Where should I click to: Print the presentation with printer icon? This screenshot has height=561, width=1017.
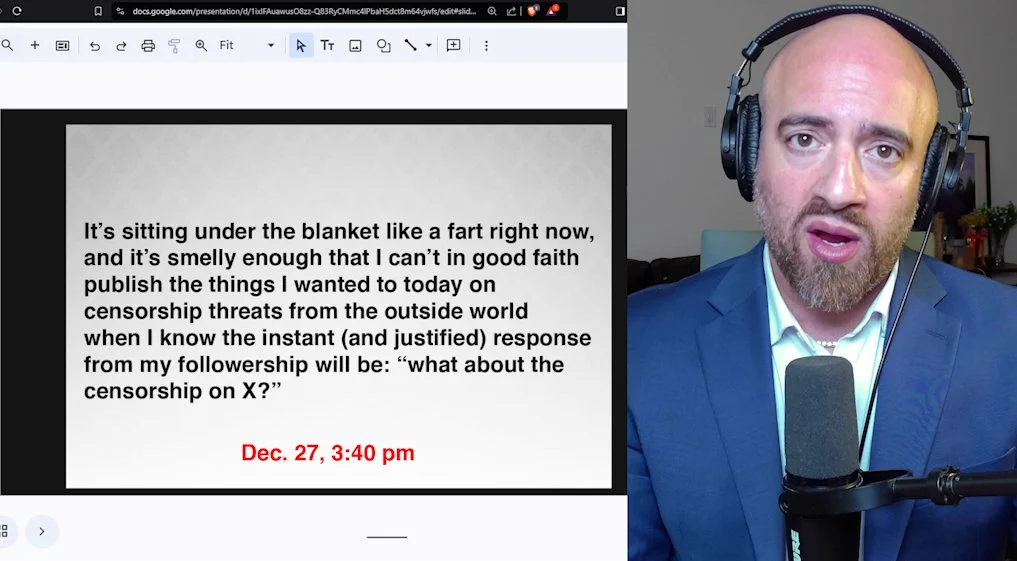148,46
